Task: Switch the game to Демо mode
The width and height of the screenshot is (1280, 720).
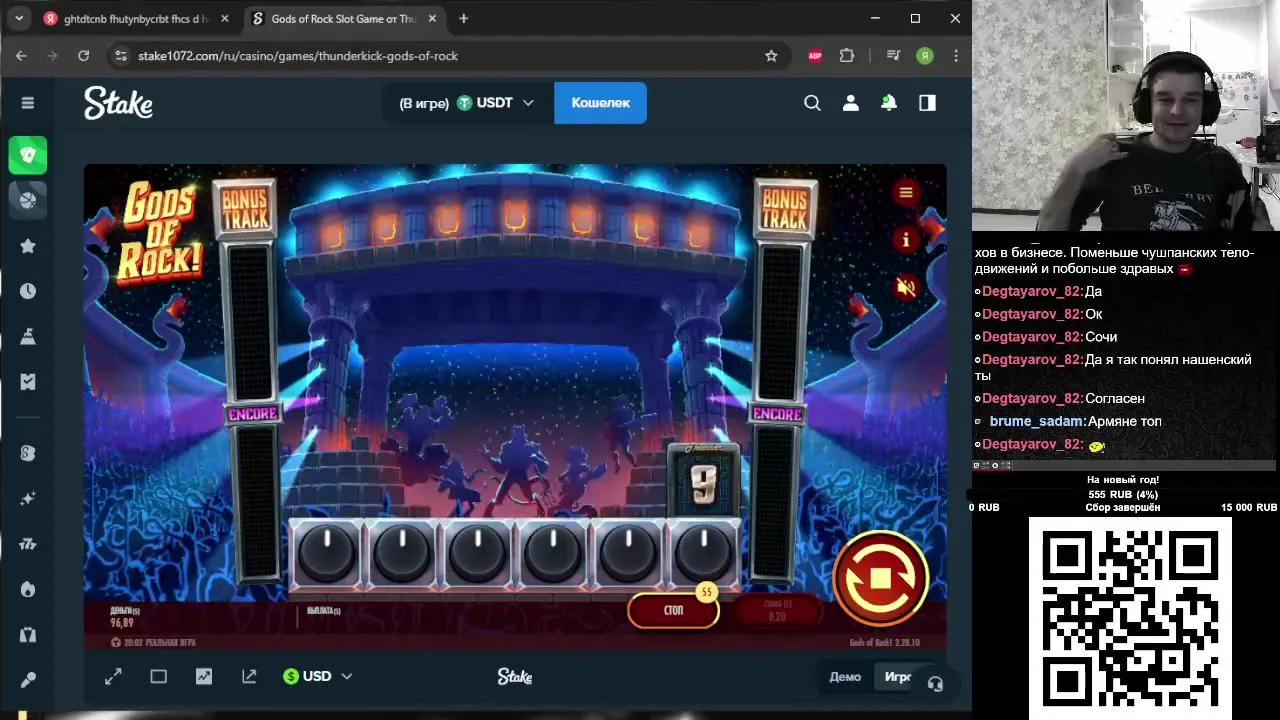Action: click(845, 677)
